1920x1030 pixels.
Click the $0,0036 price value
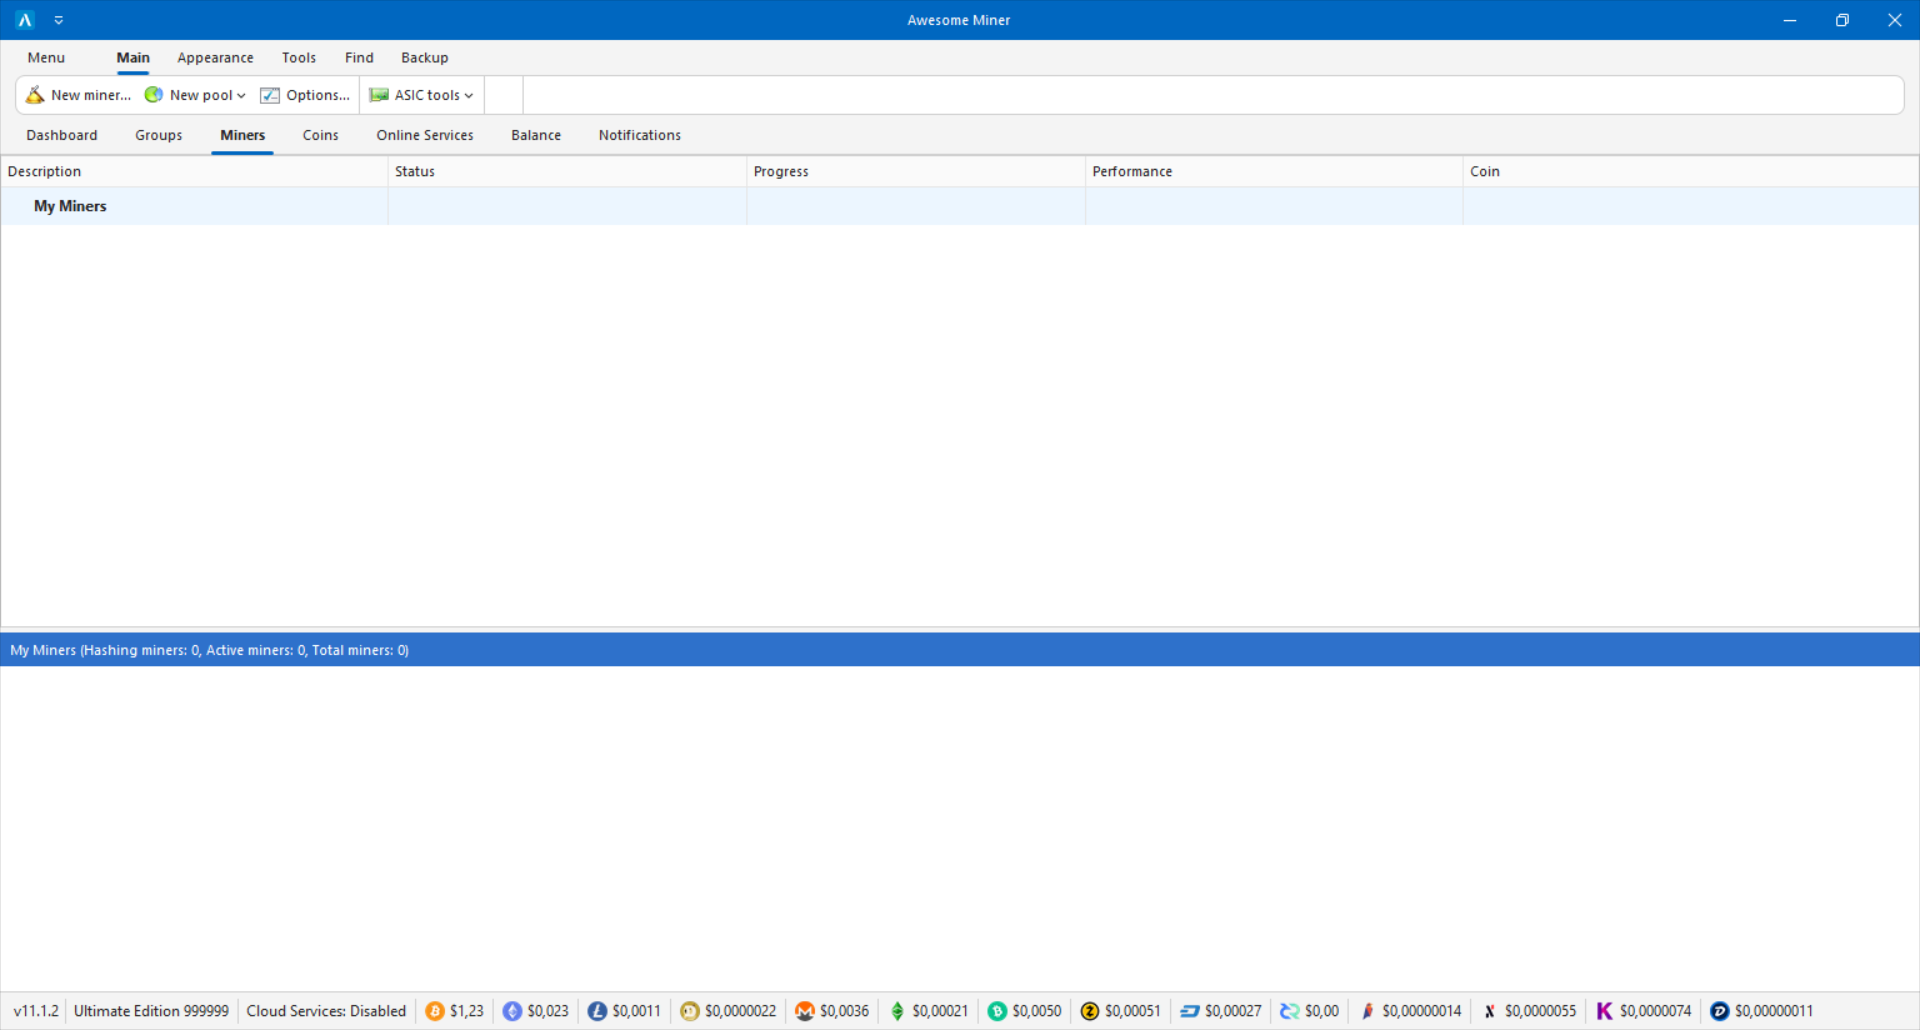tap(845, 1011)
